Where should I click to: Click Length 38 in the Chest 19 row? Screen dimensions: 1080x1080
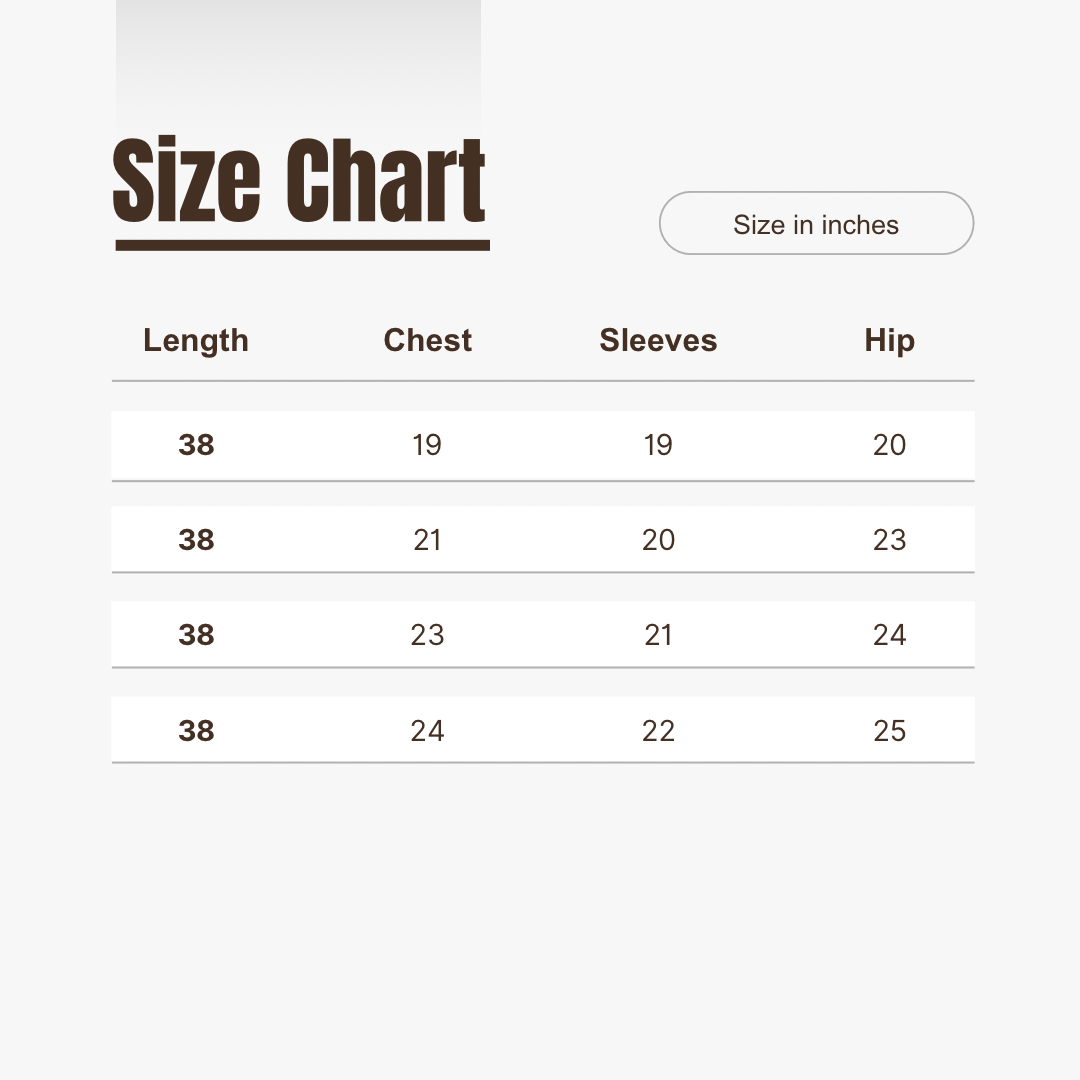(196, 445)
